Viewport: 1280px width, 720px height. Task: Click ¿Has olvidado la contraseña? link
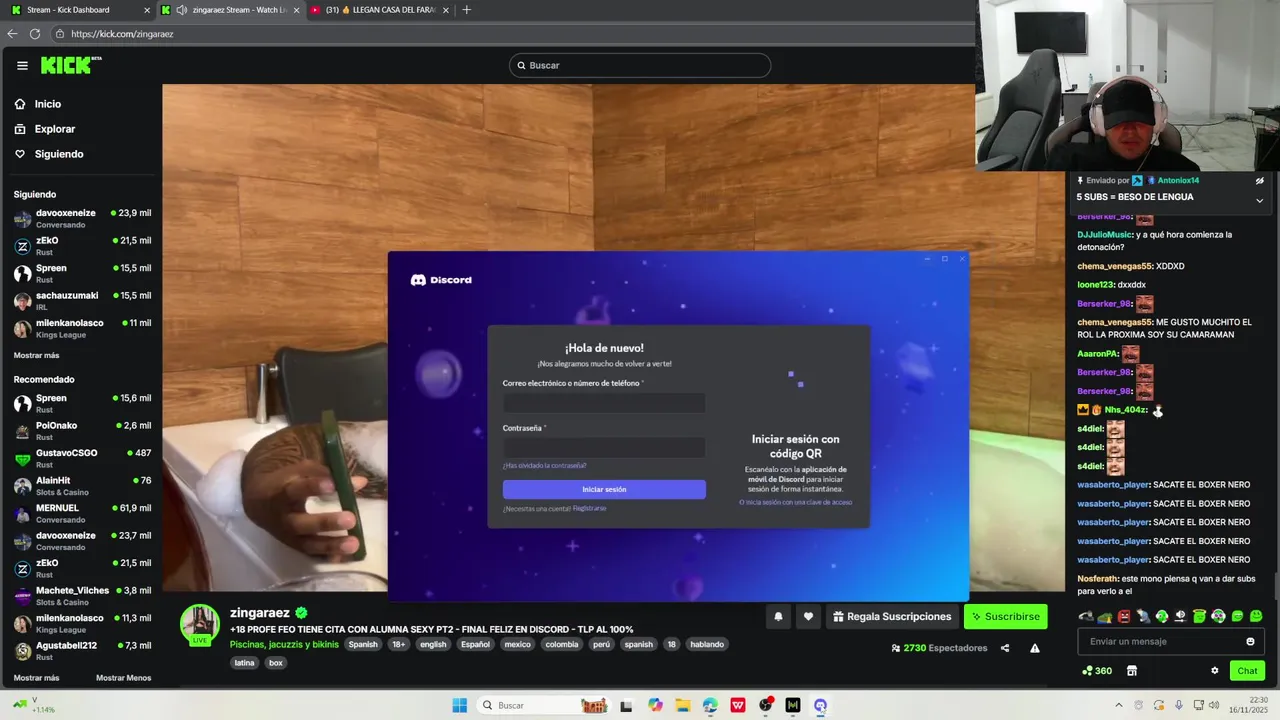click(544, 466)
